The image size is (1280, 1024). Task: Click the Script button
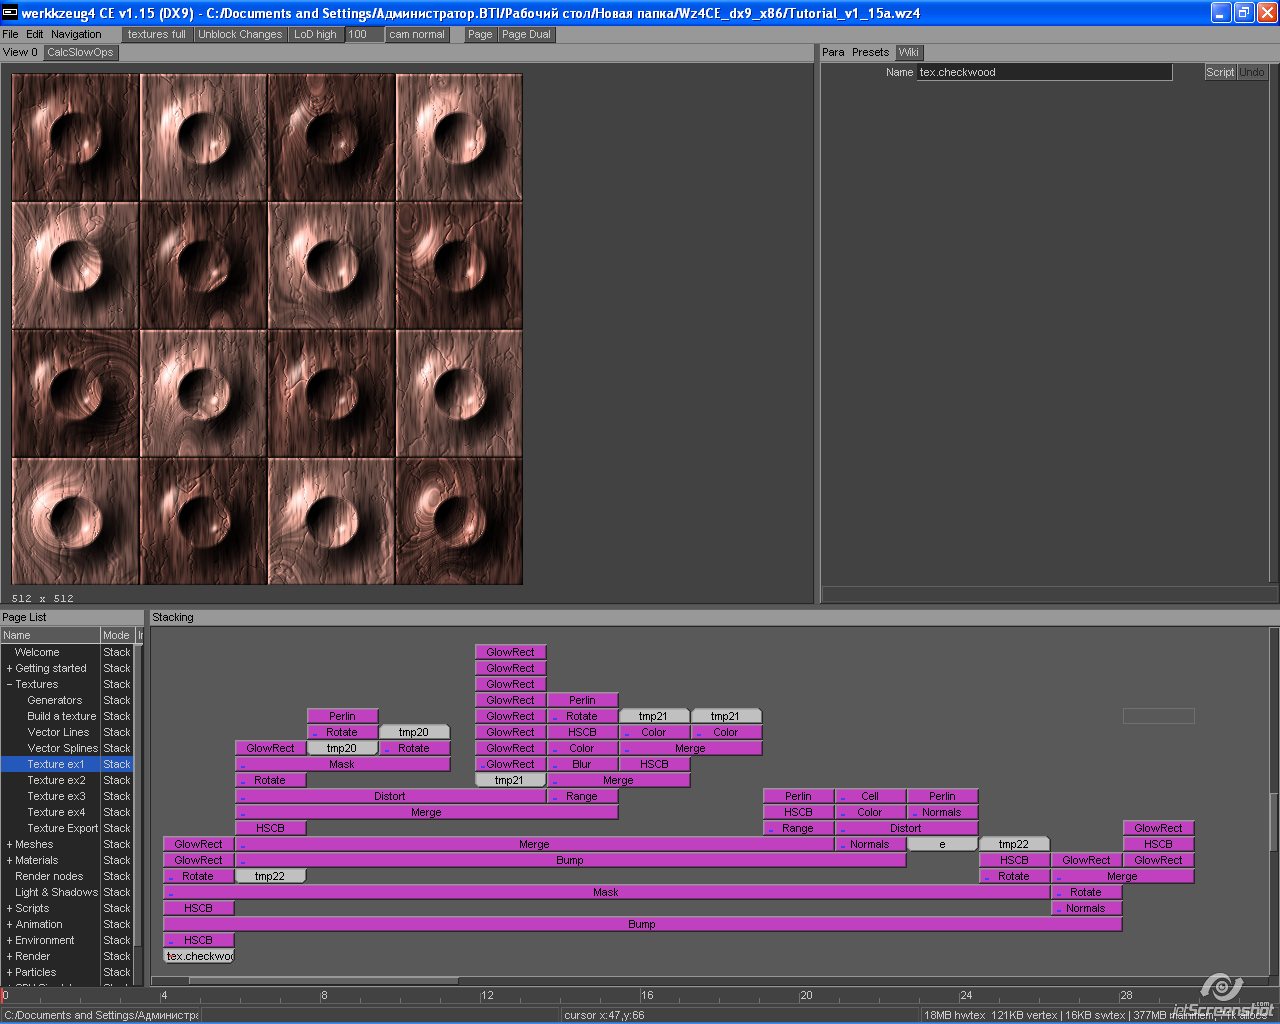[x=1220, y=72]
